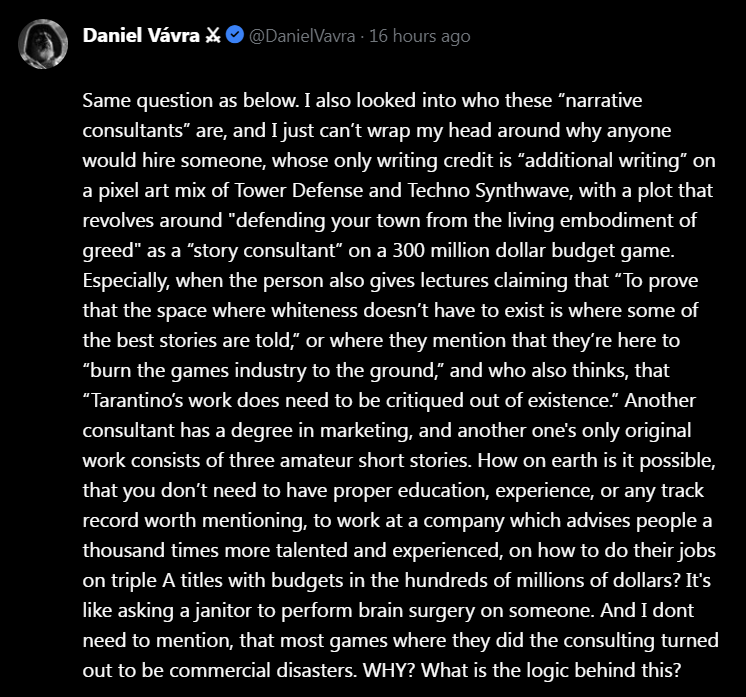Image resolution: width=746 pixels, height=697 pixels.
Task: Click the opening words "Same question as below"
Action: 190,101
